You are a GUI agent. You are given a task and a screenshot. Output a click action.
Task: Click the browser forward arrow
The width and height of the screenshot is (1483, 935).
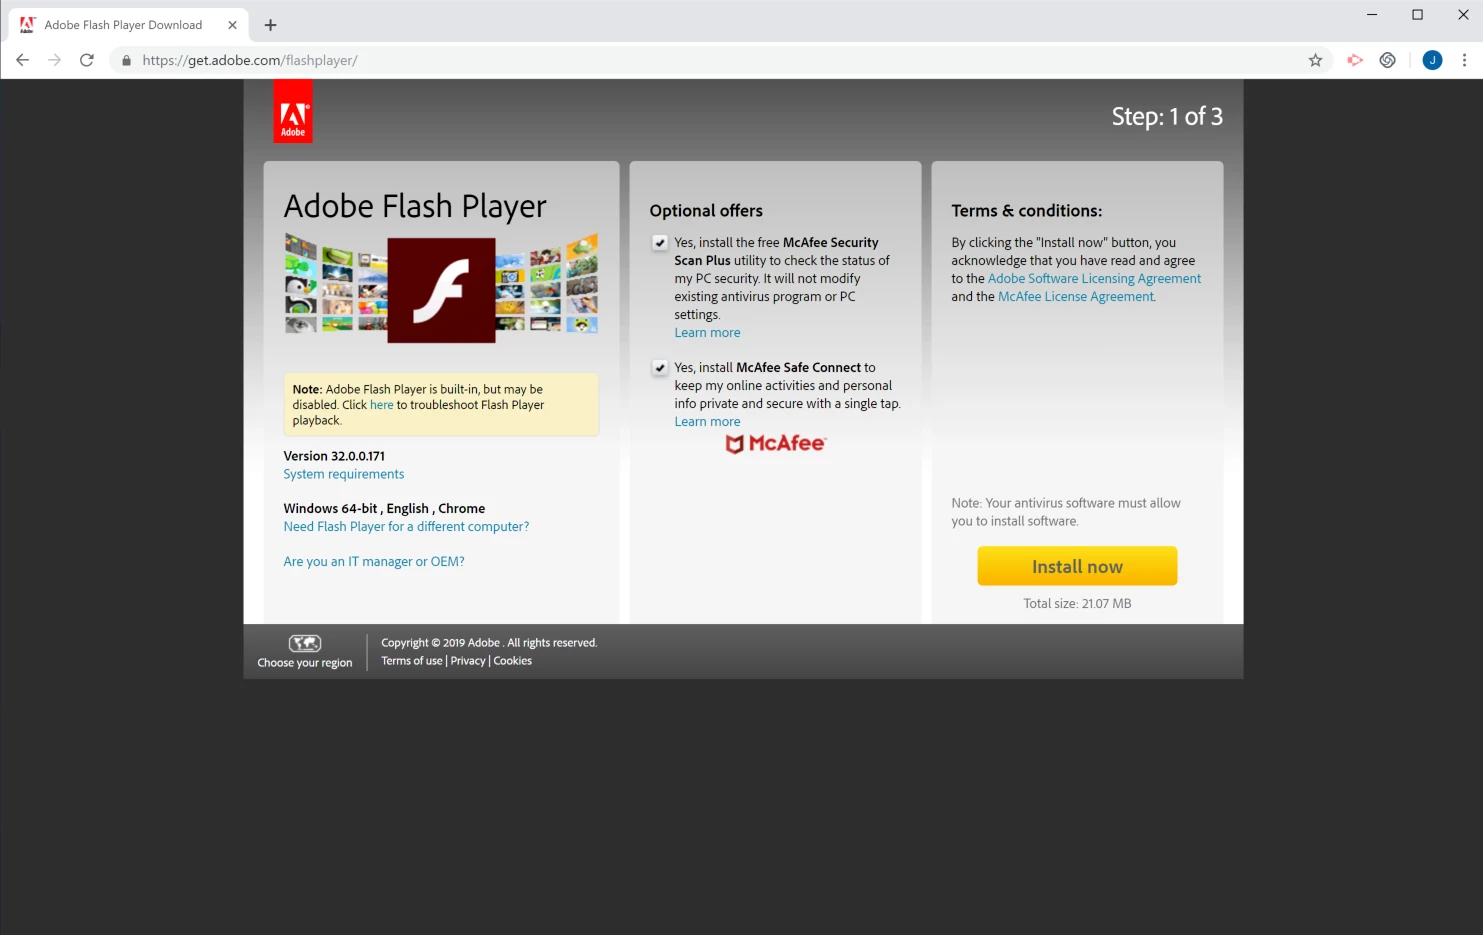[x=54, y=60]
